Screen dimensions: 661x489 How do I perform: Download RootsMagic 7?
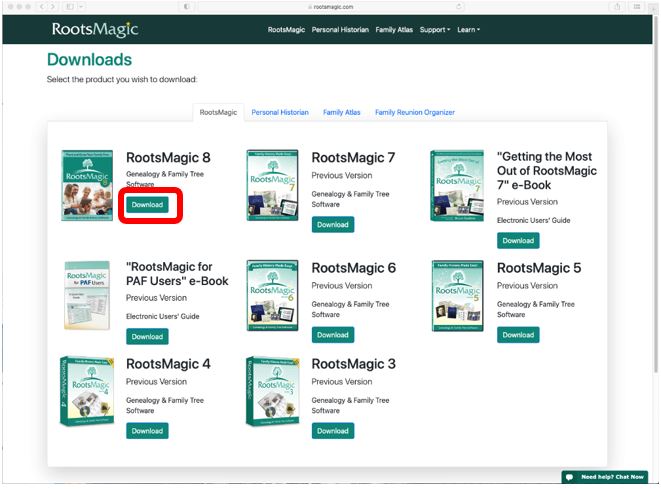(x=333, y=225)
